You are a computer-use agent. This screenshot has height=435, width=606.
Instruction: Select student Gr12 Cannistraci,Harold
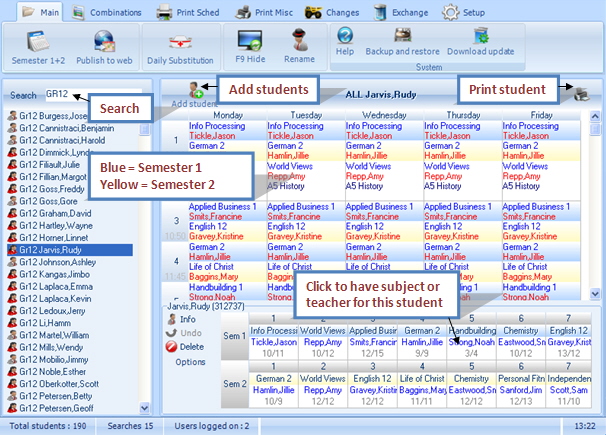pyautogui.click(x=62, y=140)
